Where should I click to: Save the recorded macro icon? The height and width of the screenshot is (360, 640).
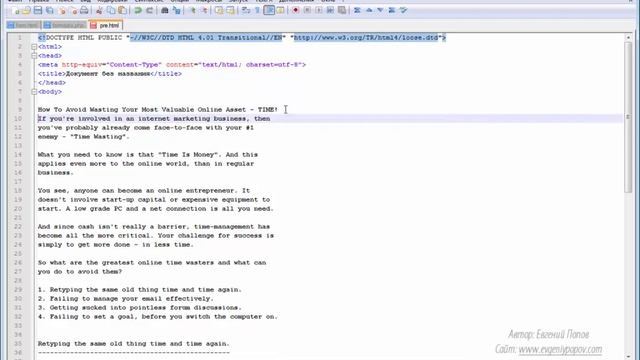[342, 10]
